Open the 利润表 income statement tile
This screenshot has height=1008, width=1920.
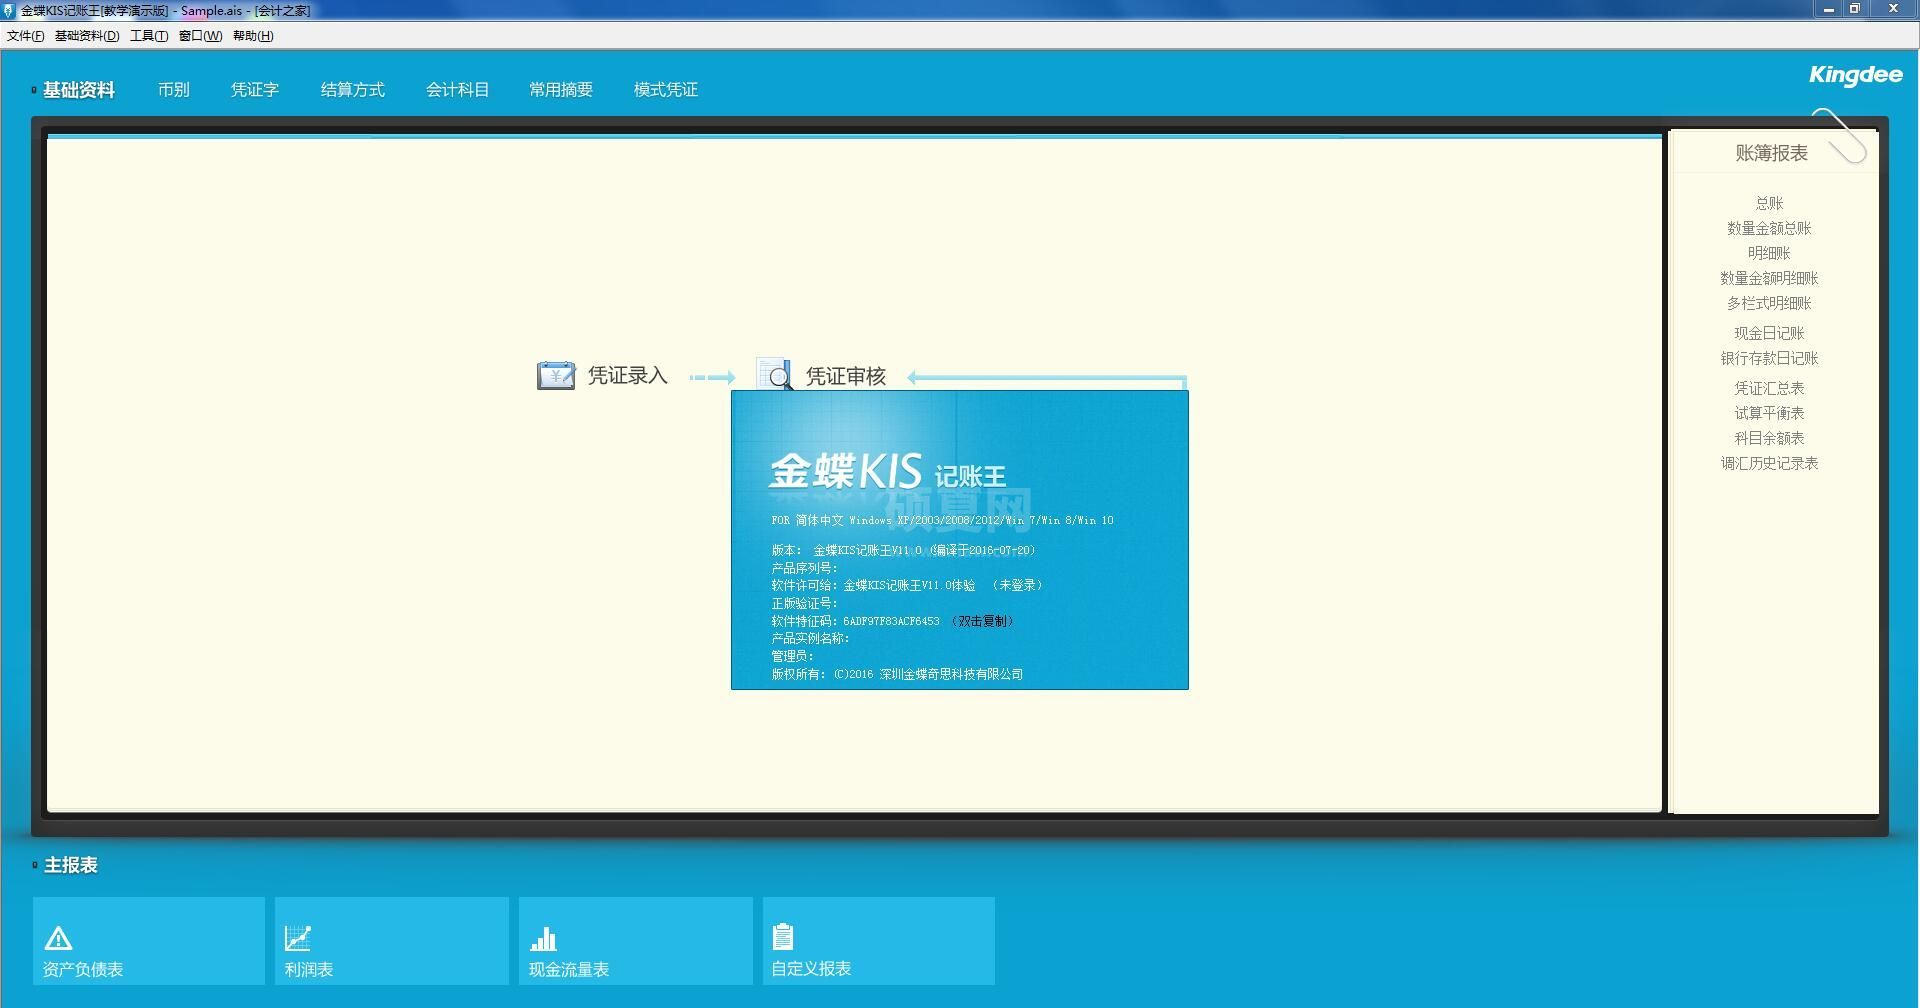[392, 941]
